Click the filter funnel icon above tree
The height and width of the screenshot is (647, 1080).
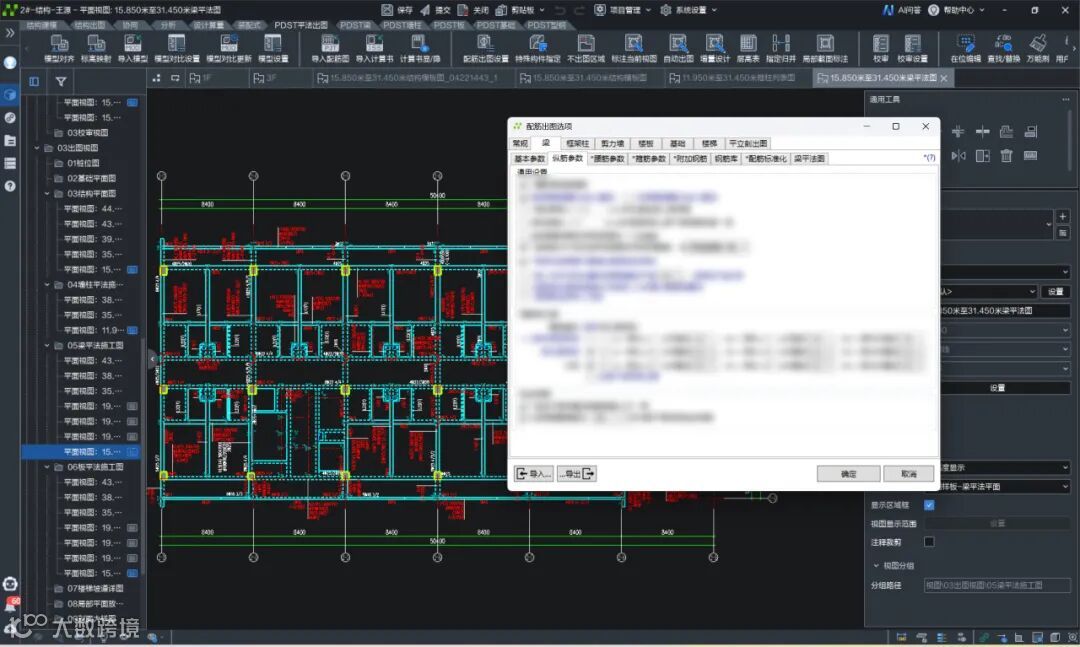[x=61, y=81]
